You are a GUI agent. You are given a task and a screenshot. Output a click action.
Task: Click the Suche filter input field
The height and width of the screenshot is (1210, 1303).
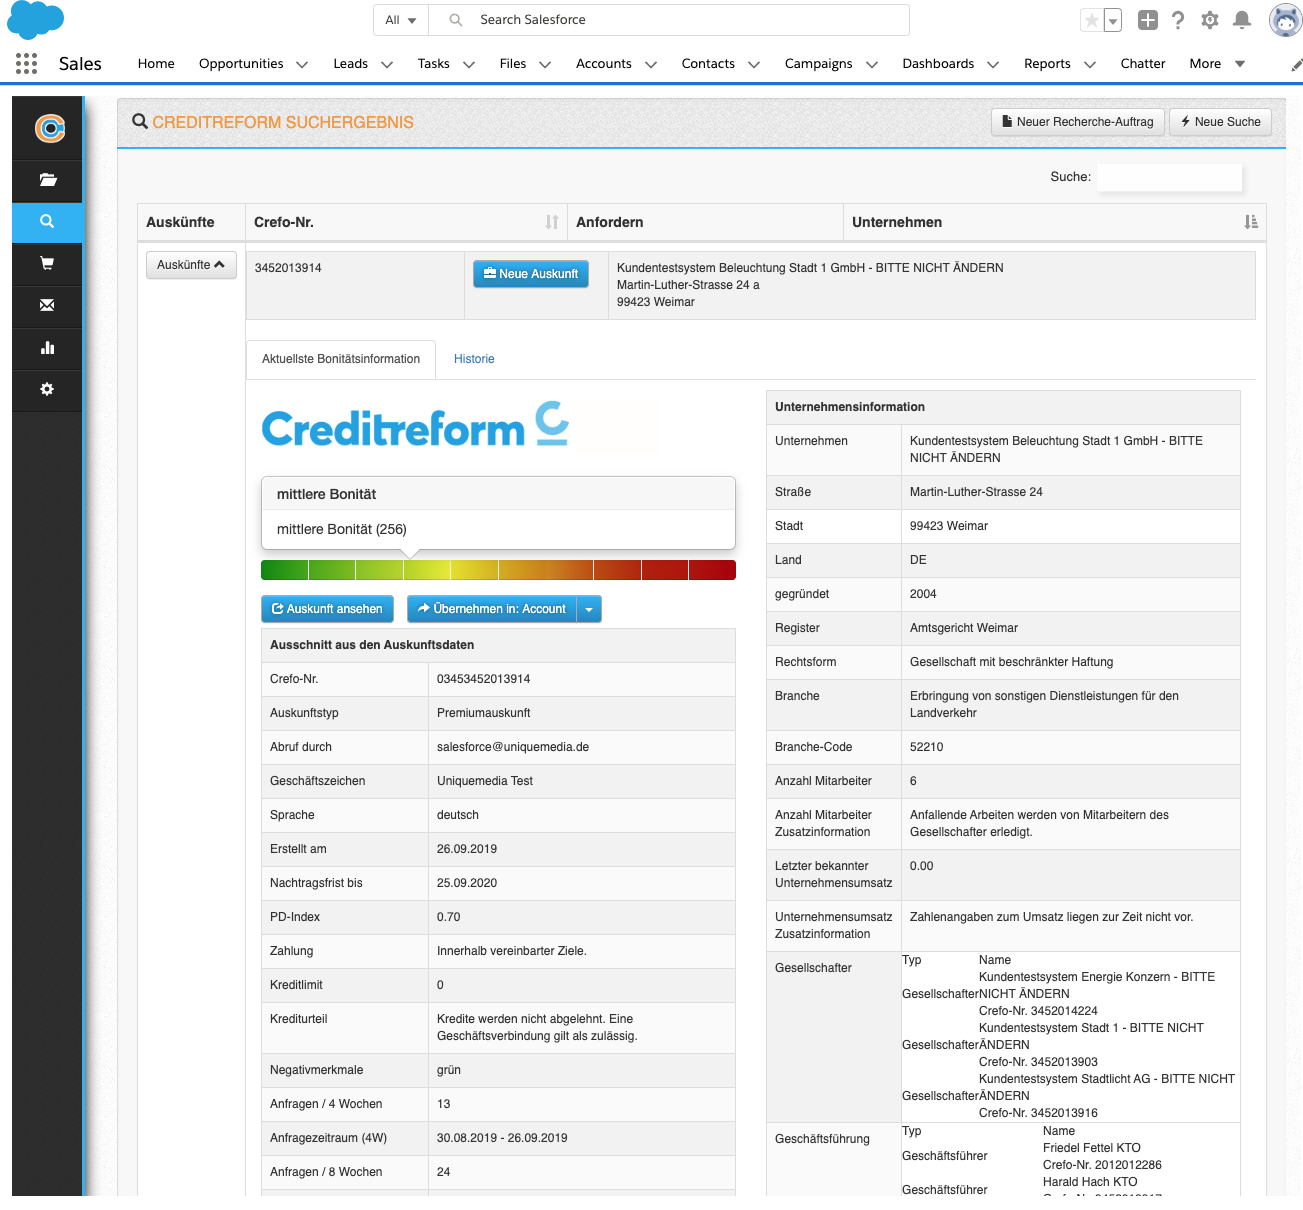coord(1169,177)
